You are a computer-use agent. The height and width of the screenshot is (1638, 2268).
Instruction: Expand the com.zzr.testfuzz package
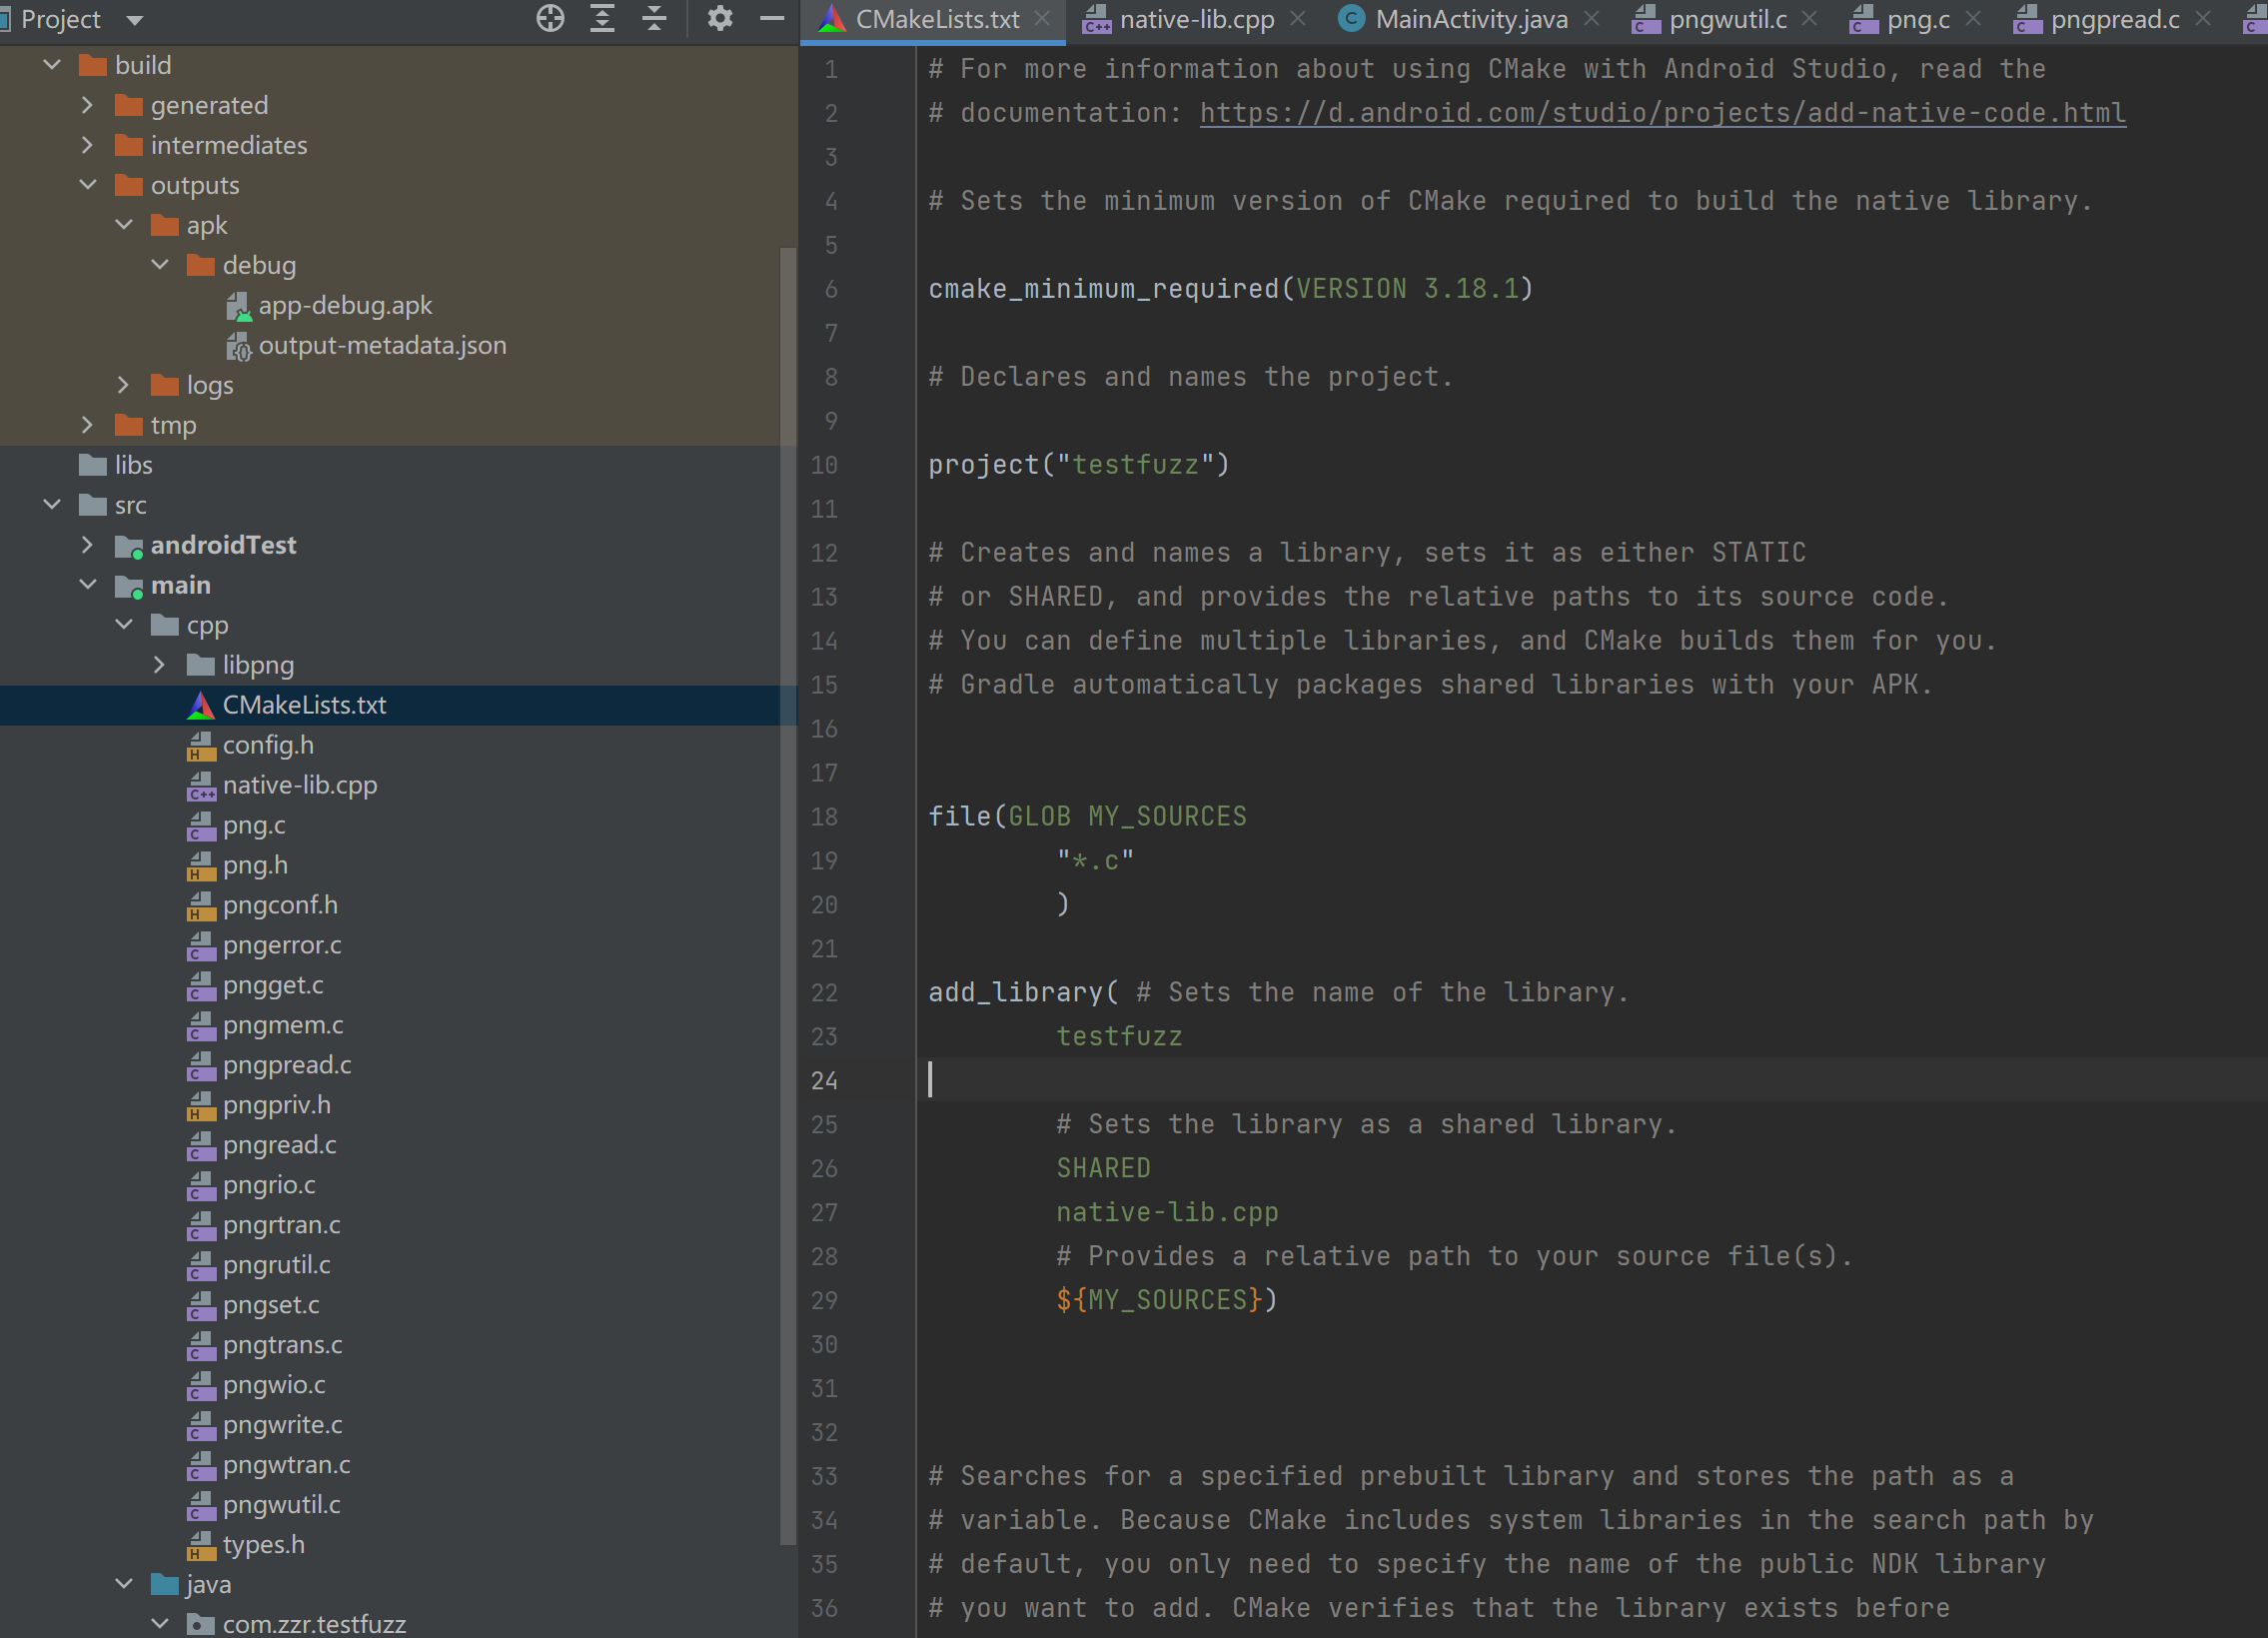point(160,1624)
